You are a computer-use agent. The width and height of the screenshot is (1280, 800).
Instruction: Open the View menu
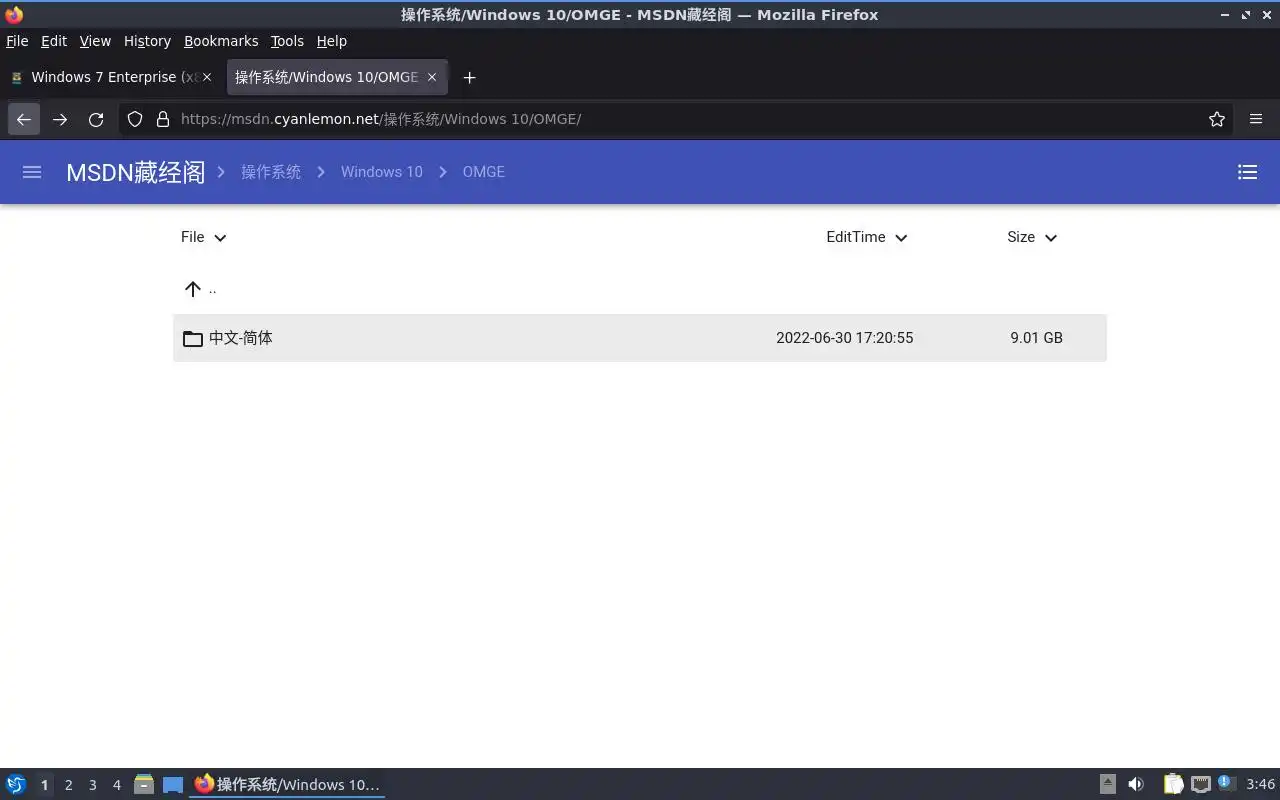tap(95, 41)
